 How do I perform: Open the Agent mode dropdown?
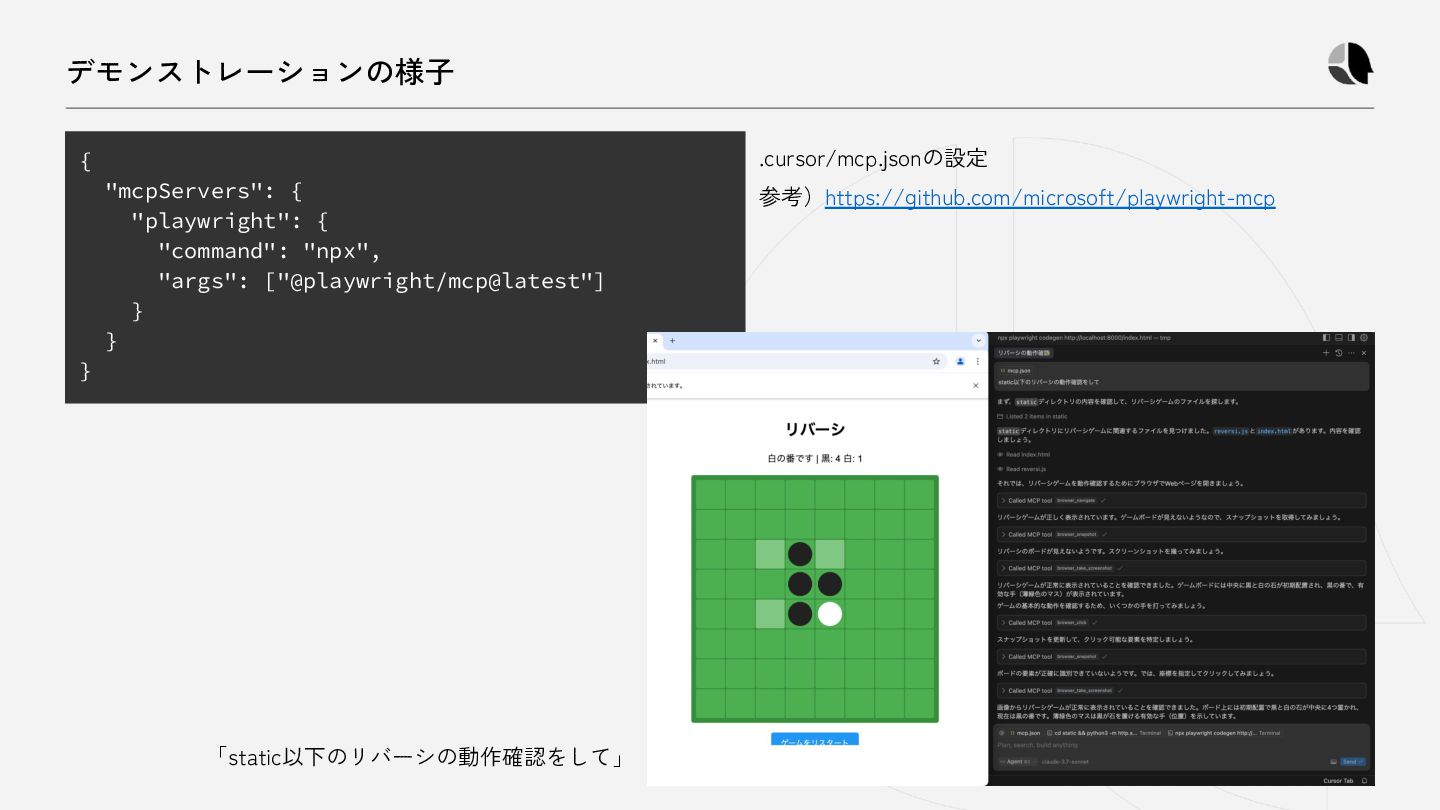point(1016,762)
